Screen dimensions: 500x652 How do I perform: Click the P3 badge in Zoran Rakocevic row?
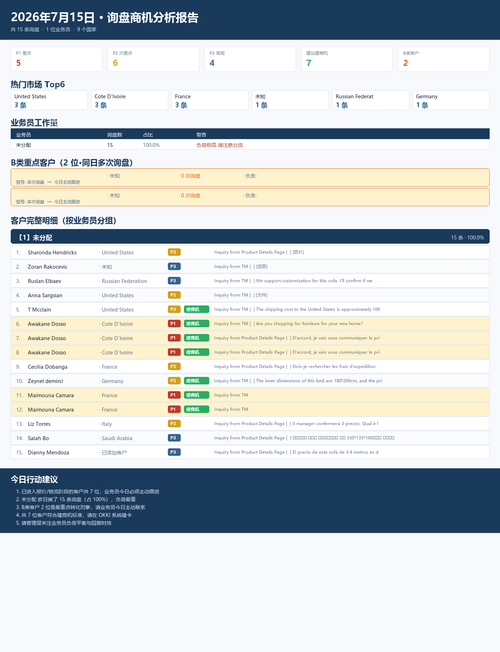174,266
